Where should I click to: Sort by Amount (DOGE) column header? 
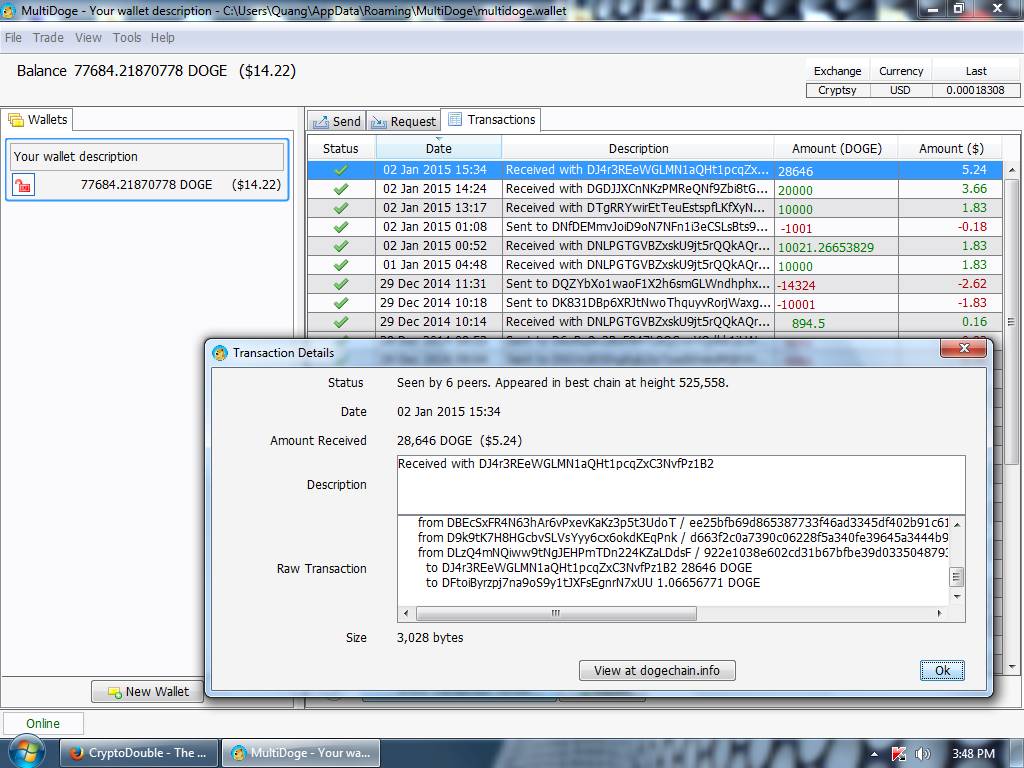(837, 148)
